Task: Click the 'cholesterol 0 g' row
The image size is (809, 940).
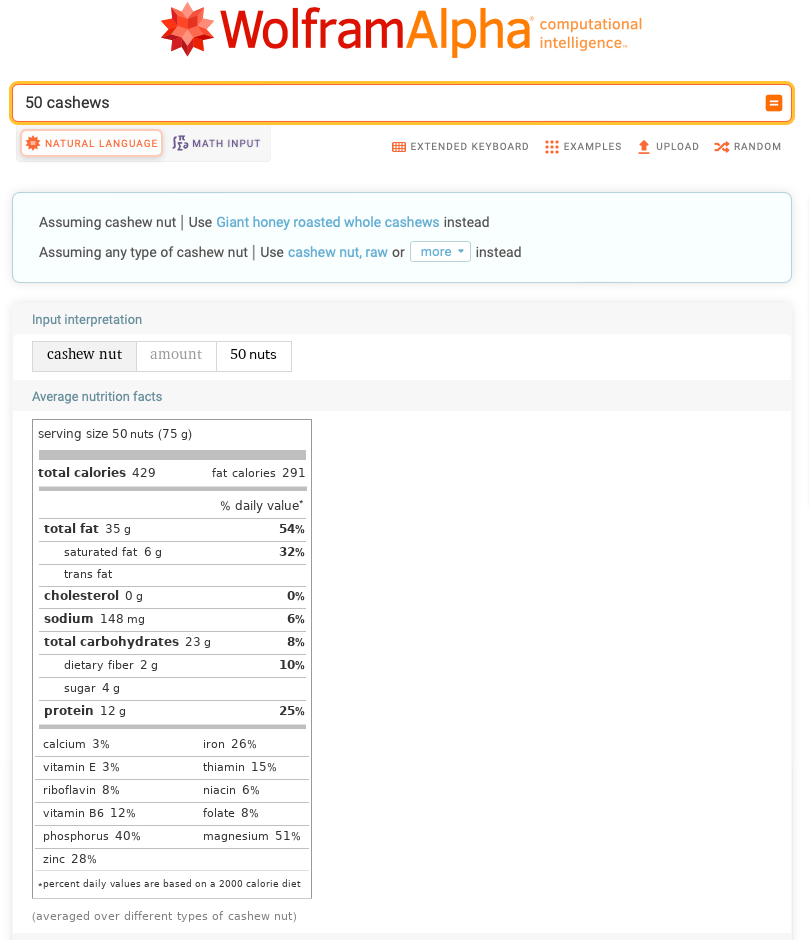Action: click(x=172, y=596)
